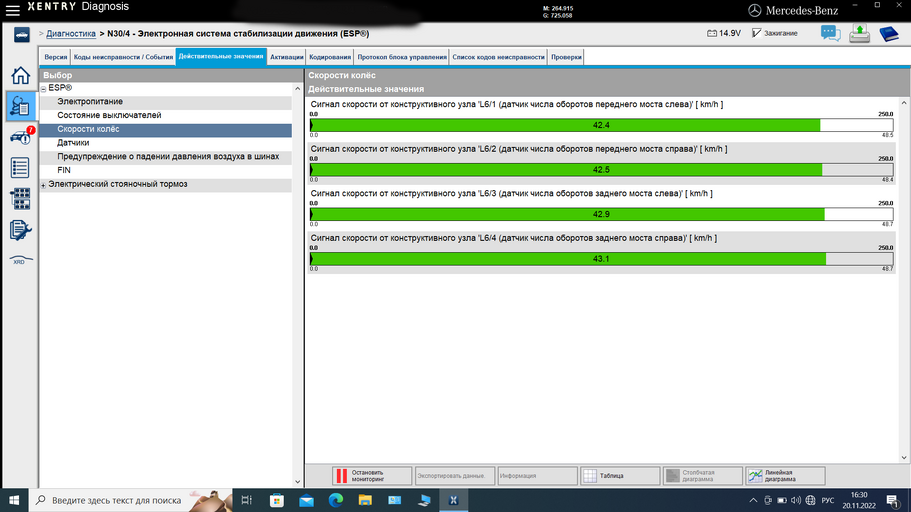Click the print/export icon in header
911x512 pixels.
point(859,34)
